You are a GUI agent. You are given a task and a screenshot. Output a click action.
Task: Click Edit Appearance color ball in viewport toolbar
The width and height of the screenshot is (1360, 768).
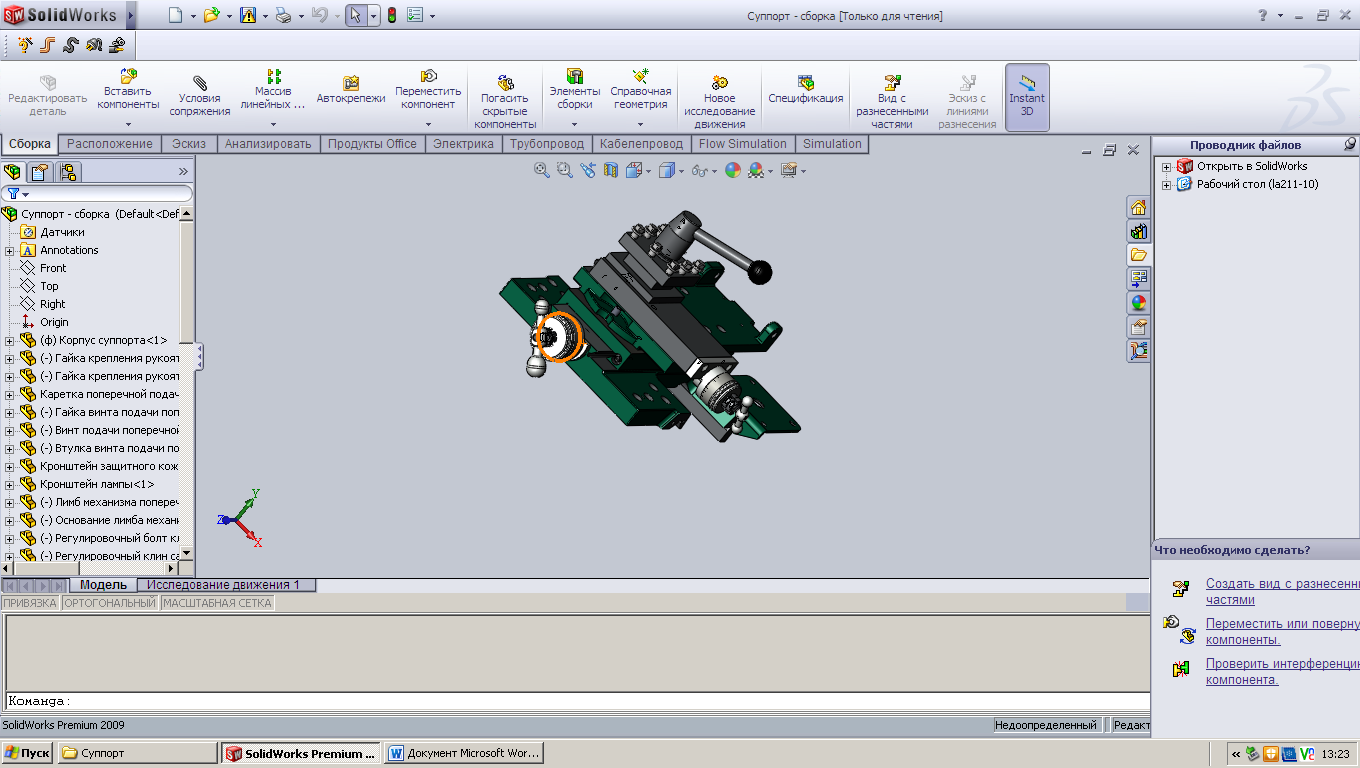click(x=733, y=171)
